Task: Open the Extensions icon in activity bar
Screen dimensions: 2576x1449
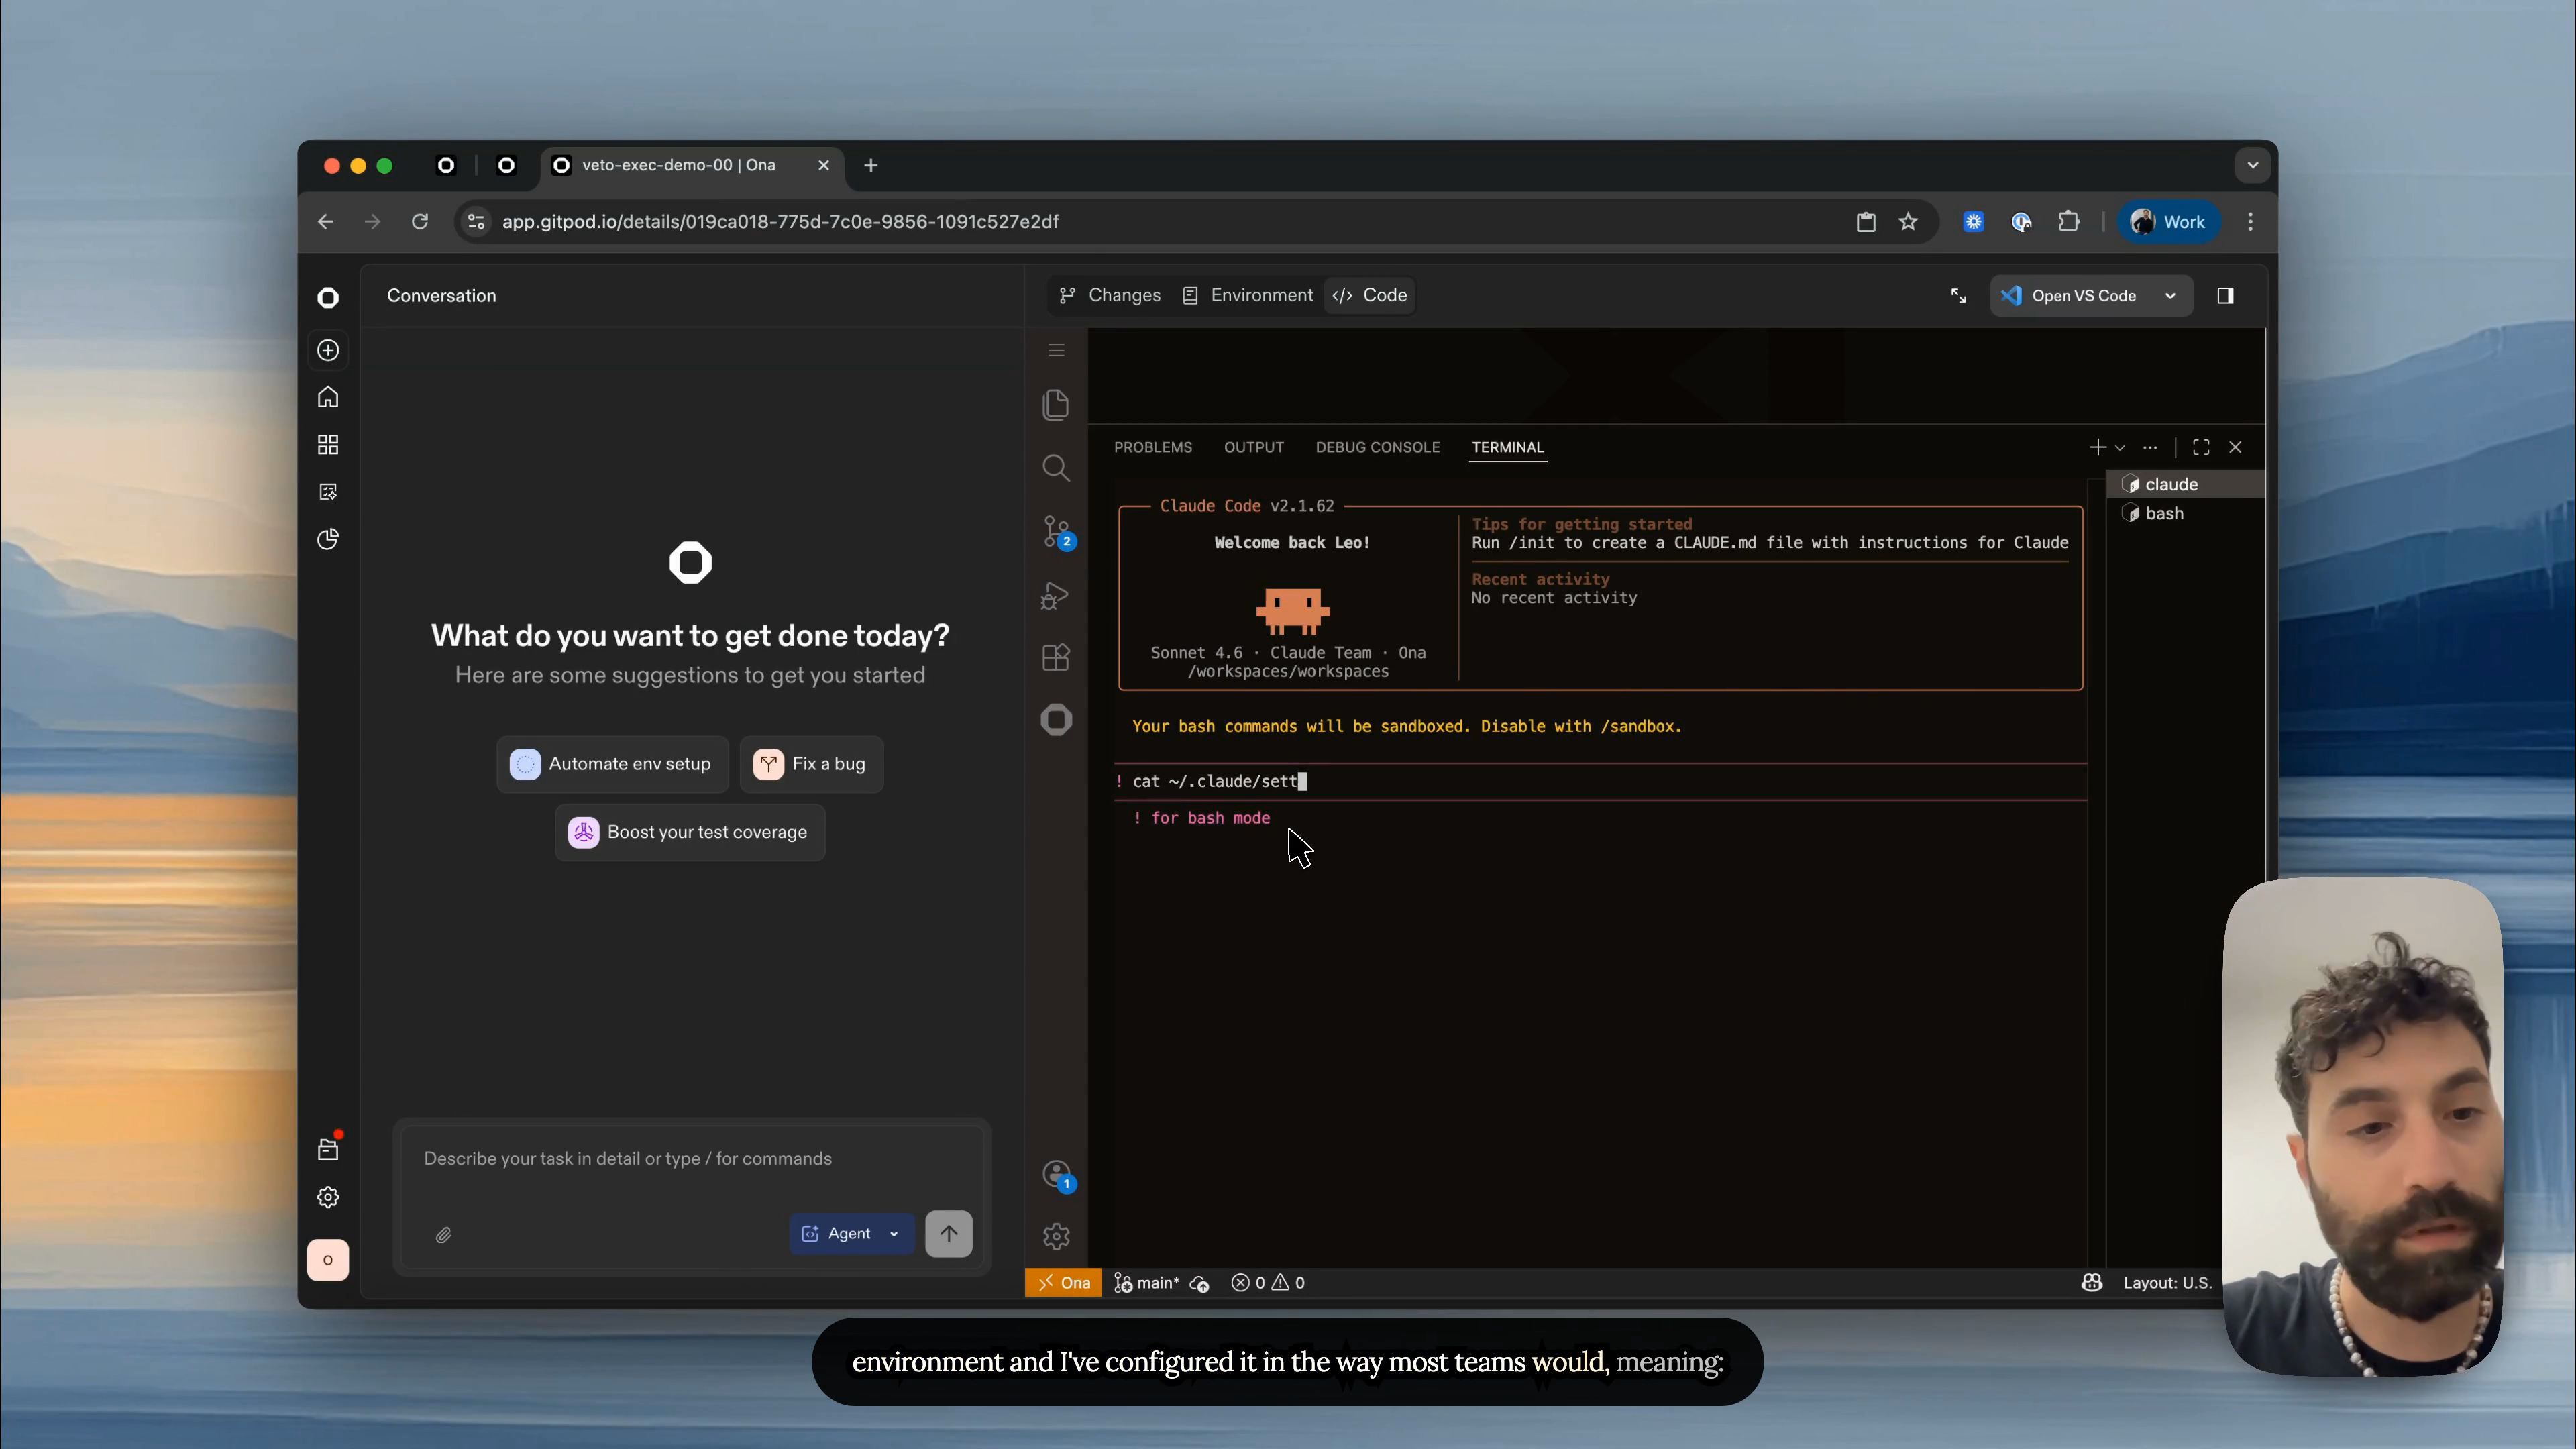Action: pos(1056,658)
